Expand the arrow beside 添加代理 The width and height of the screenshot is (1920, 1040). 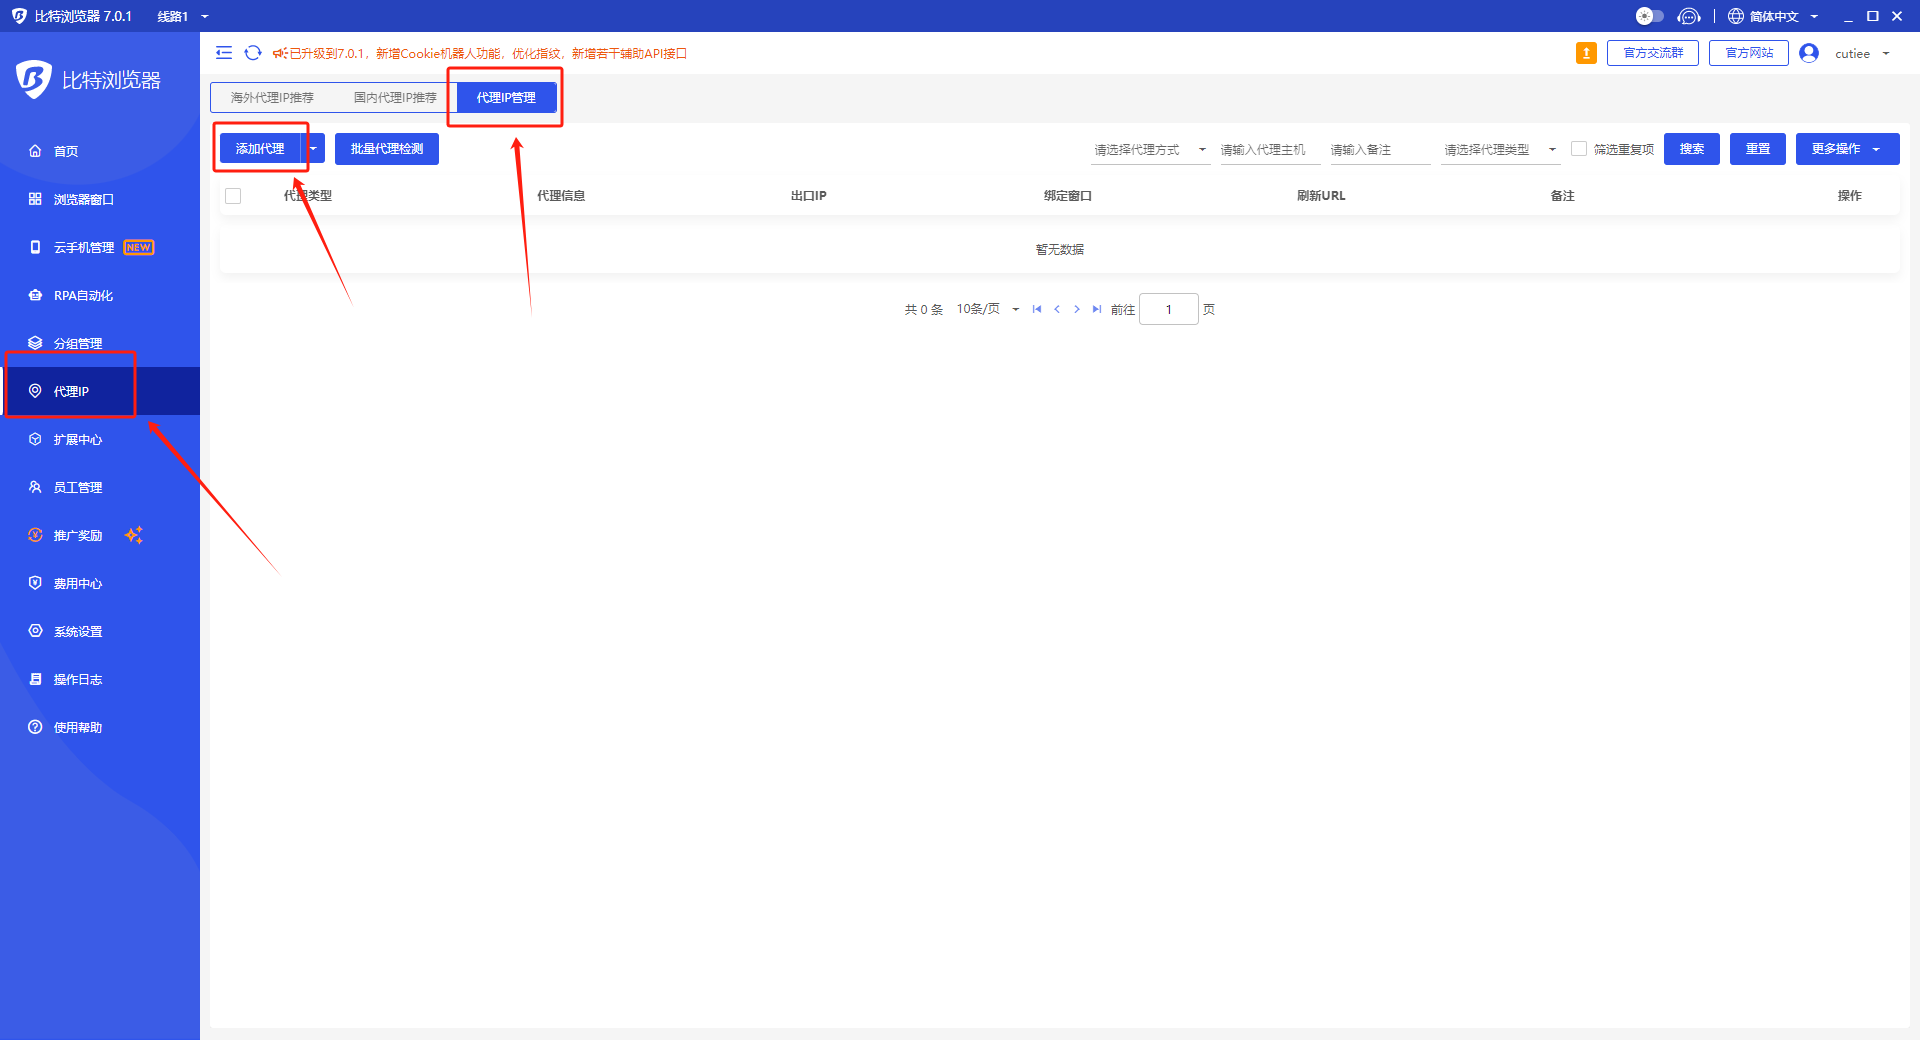(x=313, y=149)
